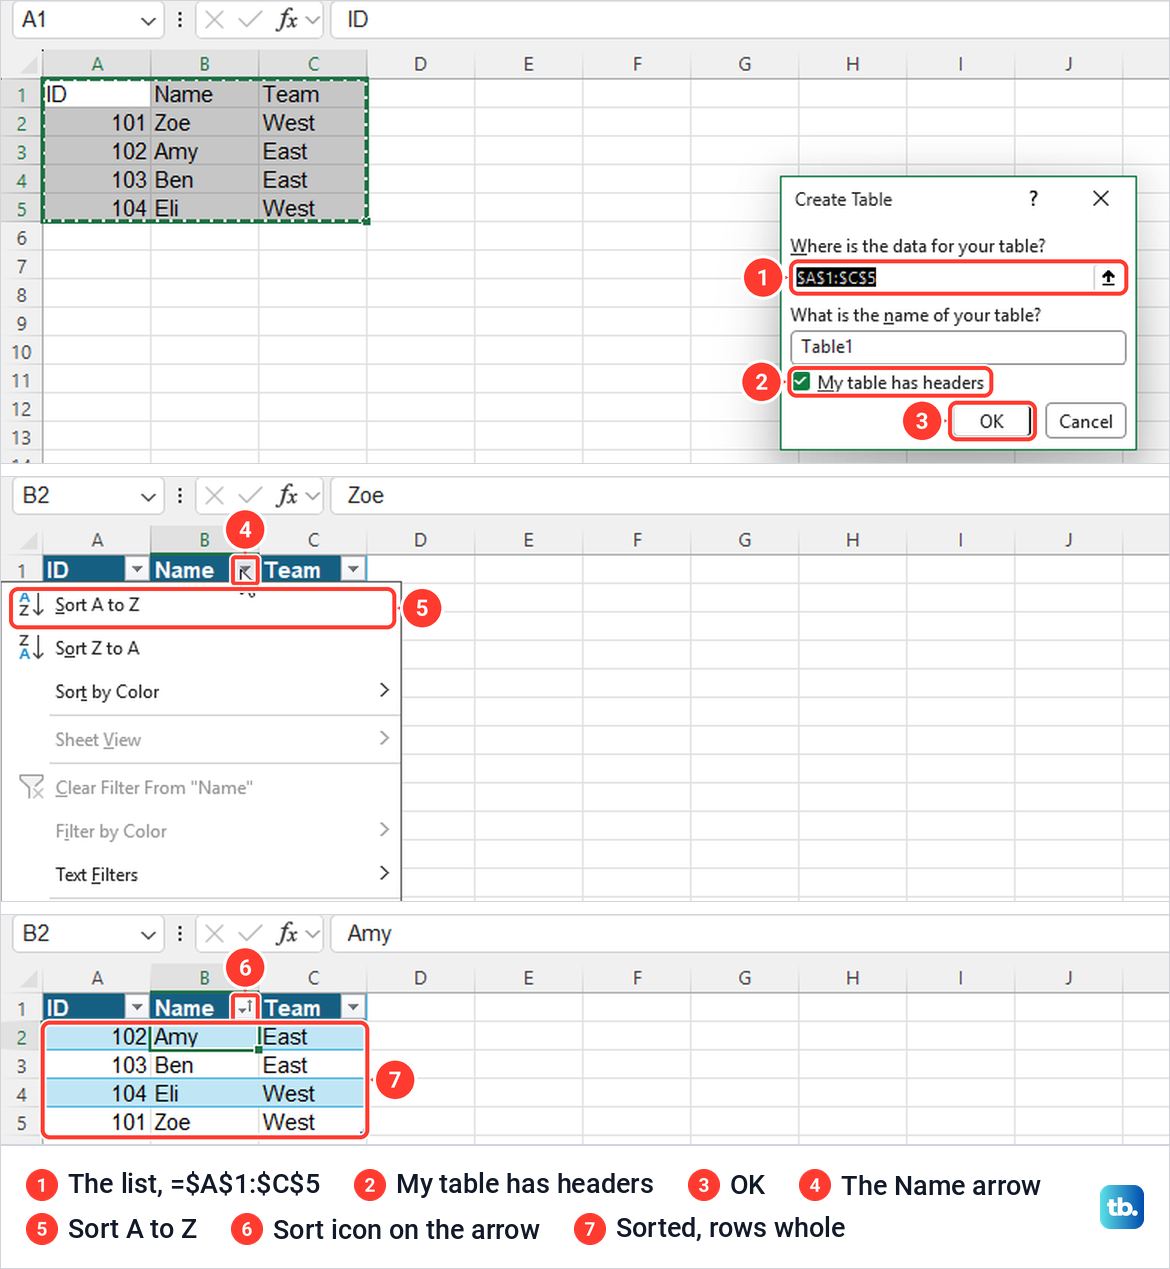Click the cancel X icon next to the Amy formula bar
The height and width of the screenshot is (1269, 1170).
click(x=214, y=933)
